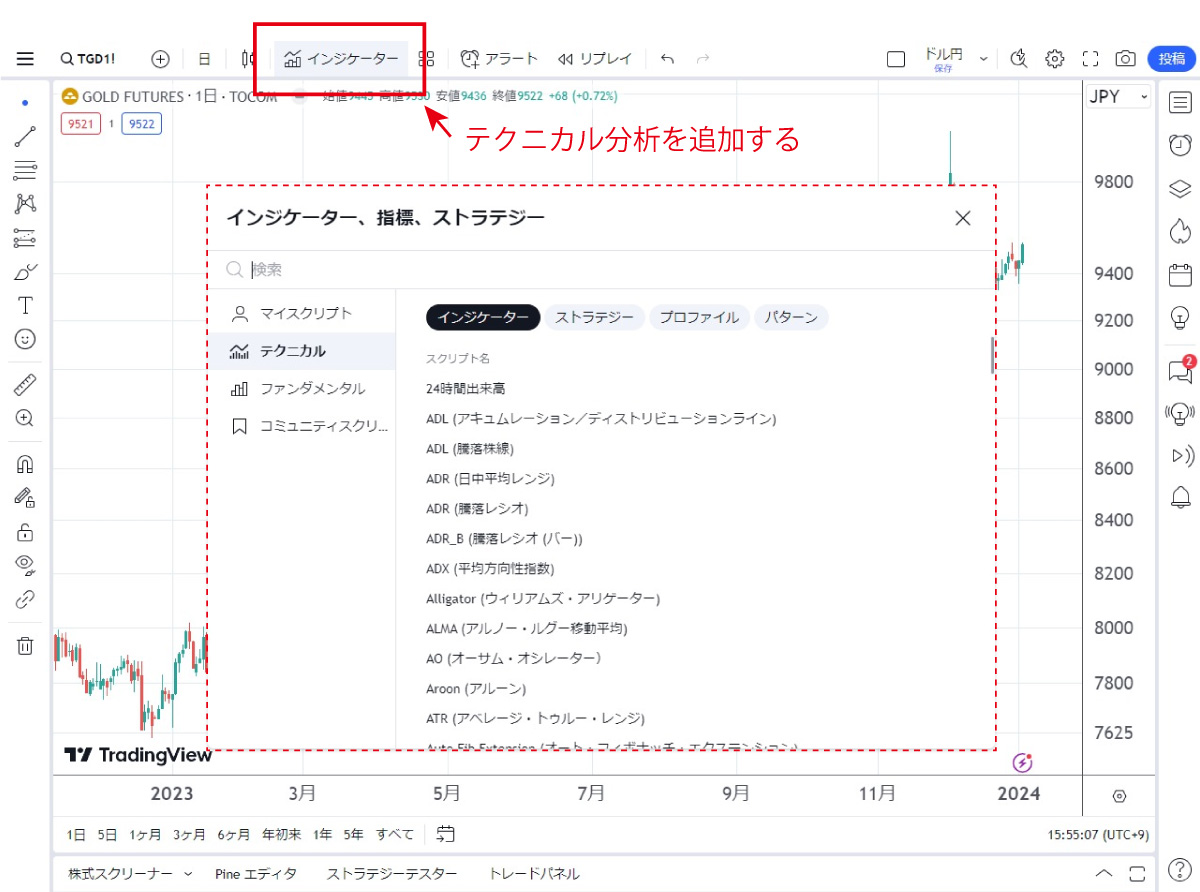Viewport: 1200px width, 892px height.
Task: Toggle the lock all drawings icon
Action: pos(25,531)
